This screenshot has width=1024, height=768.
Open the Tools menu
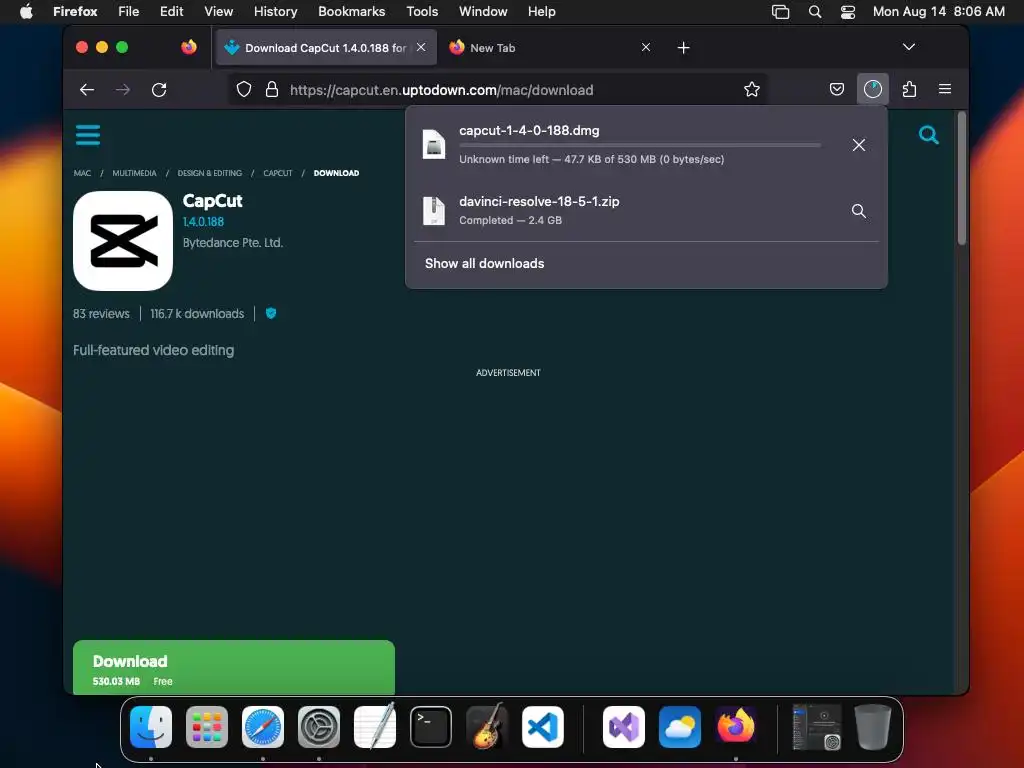pos(422,12)
